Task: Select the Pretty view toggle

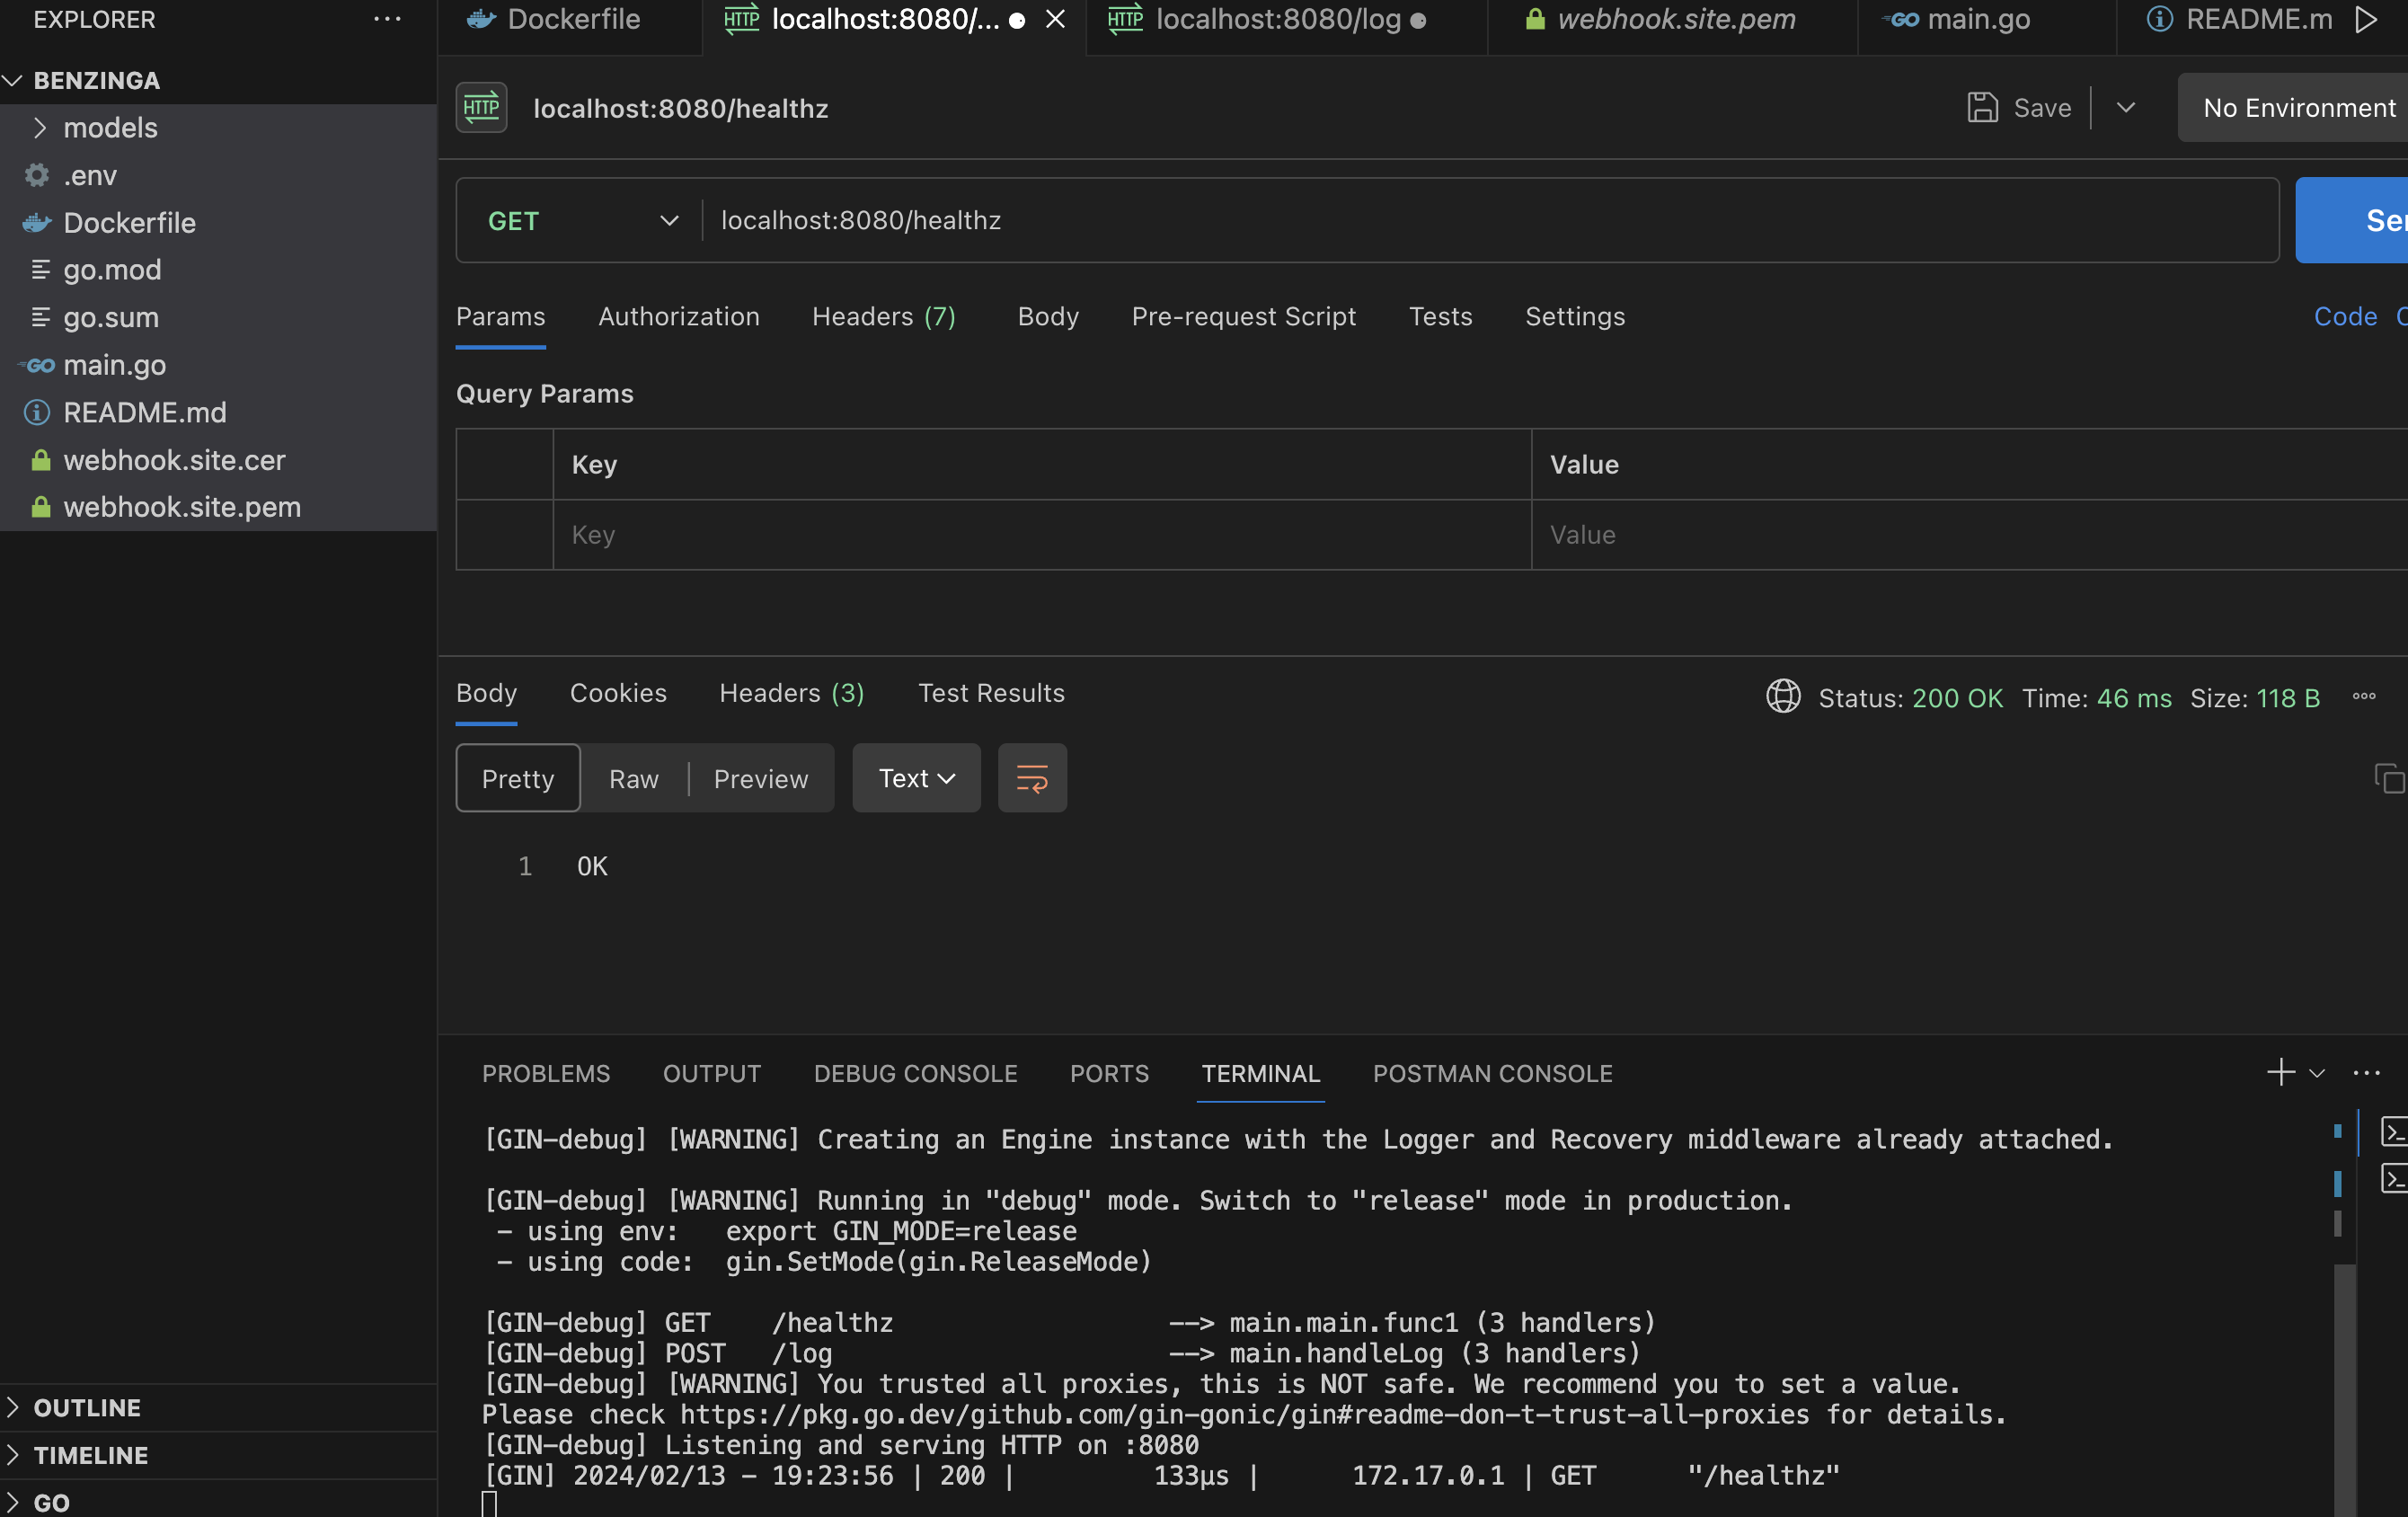Action: coord(518,778)
